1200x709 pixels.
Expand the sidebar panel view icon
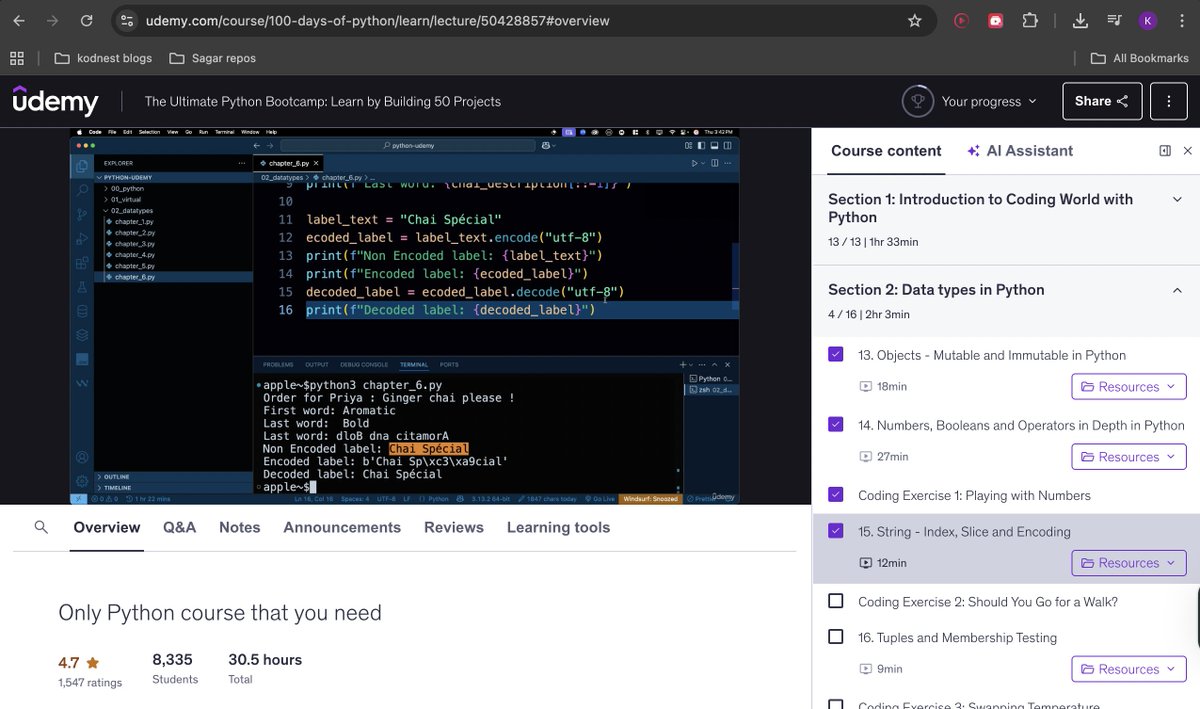point(1165,151)
